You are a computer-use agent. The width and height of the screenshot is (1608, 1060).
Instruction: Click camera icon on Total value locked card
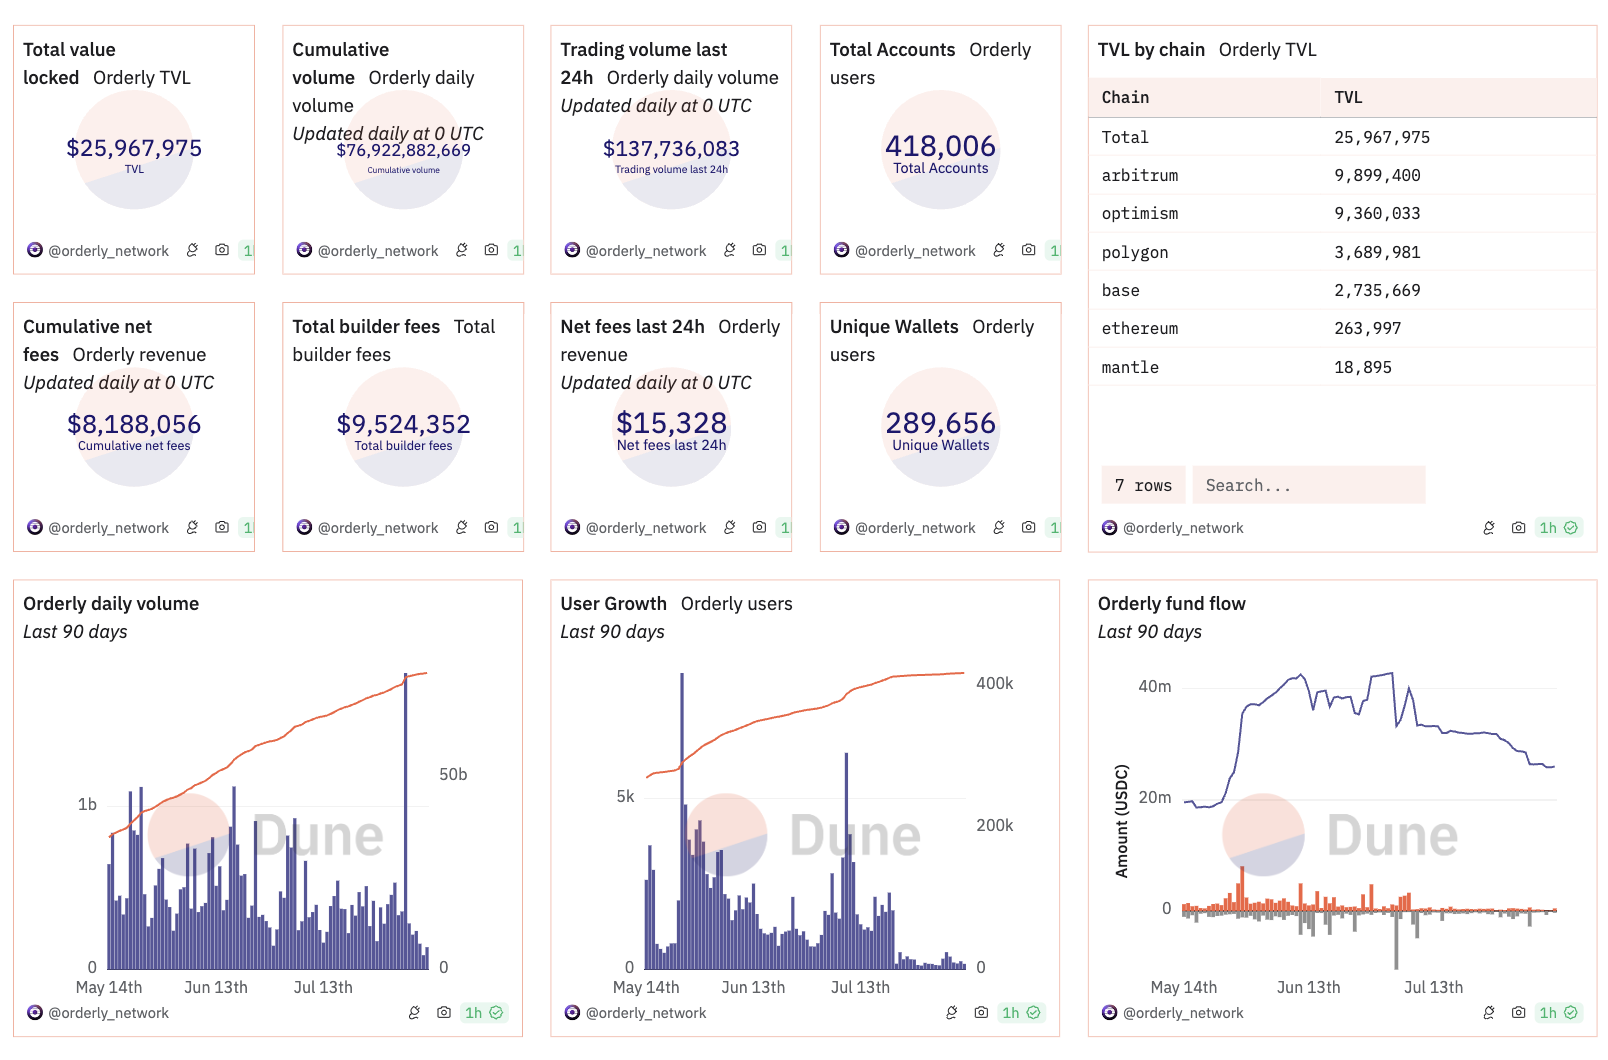coord(222,250)
